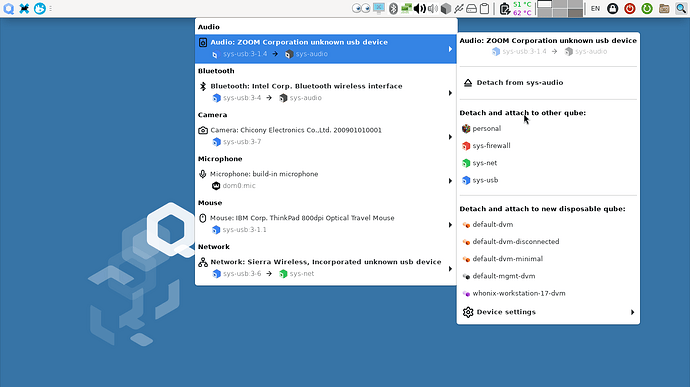This screenshot has height=387, width=690.
Task: Attach to default-mgmt-dvm disposable
Action: tap(548, 276)
